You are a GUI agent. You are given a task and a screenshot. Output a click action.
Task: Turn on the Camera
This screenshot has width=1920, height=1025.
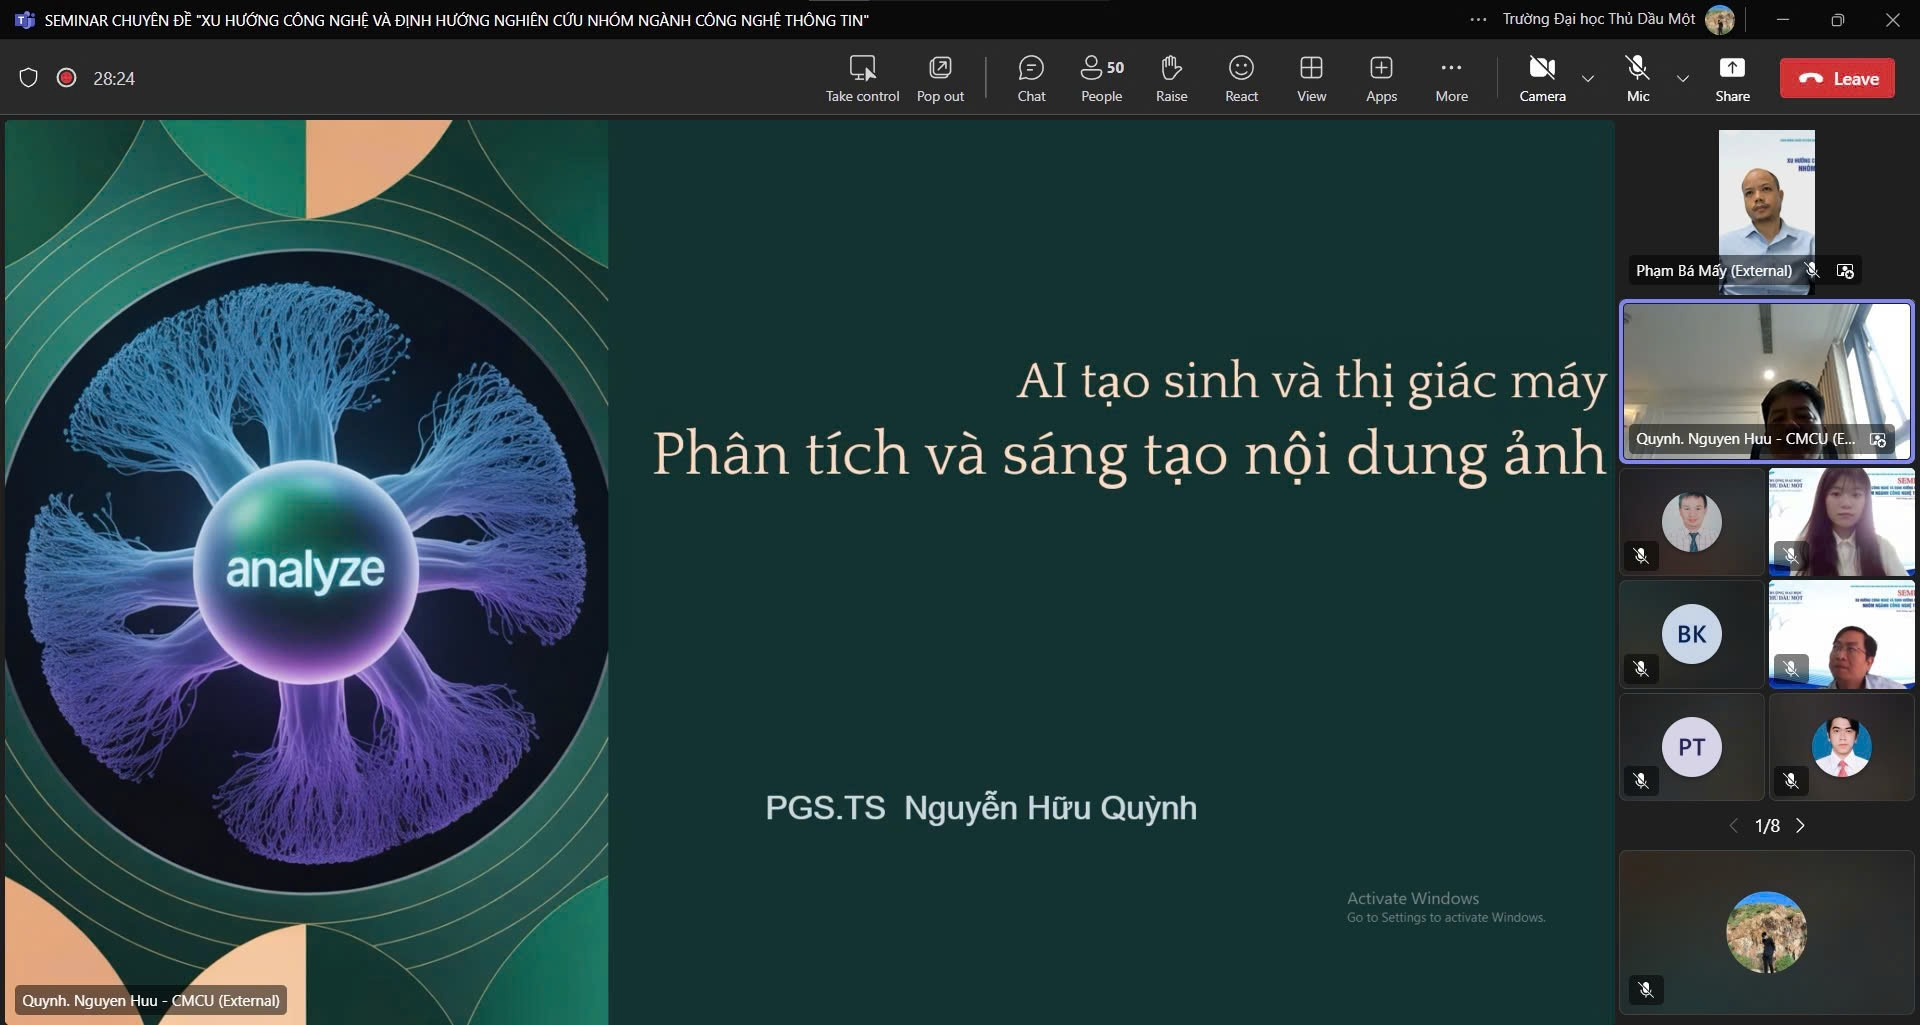[1542, 79]
